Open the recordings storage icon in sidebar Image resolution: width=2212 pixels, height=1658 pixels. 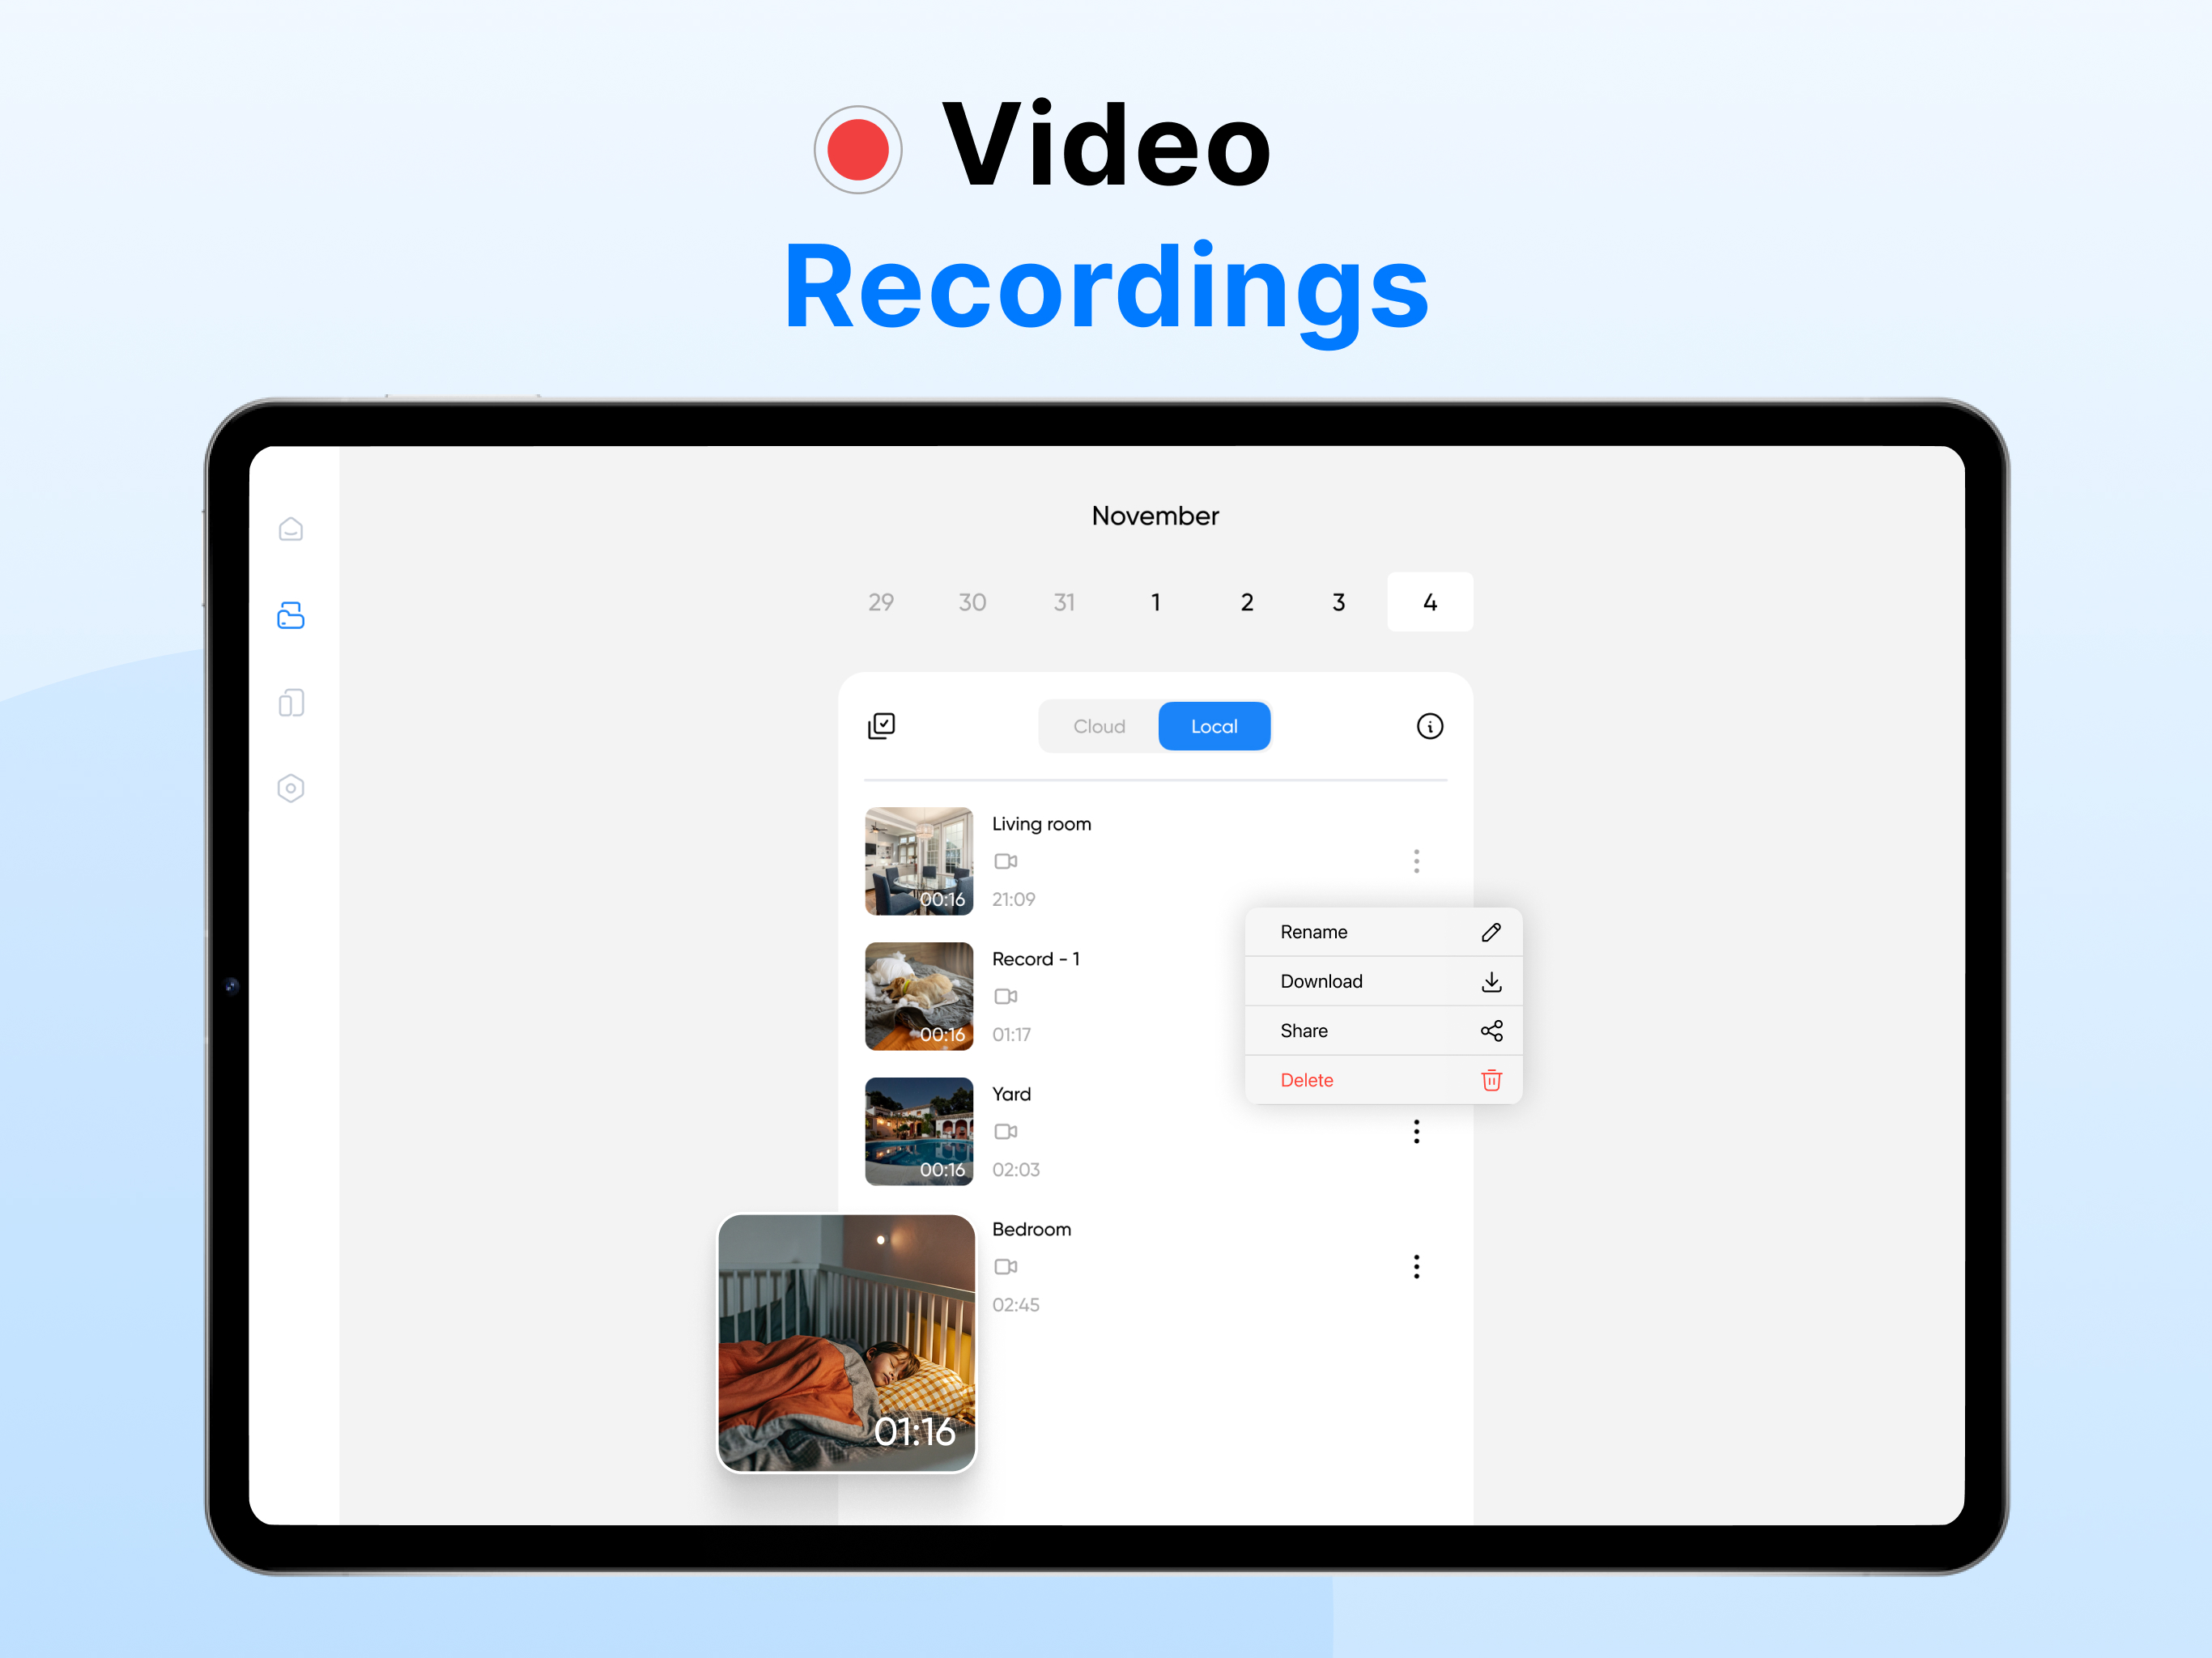pyautogui.click(x=291, y=615)
